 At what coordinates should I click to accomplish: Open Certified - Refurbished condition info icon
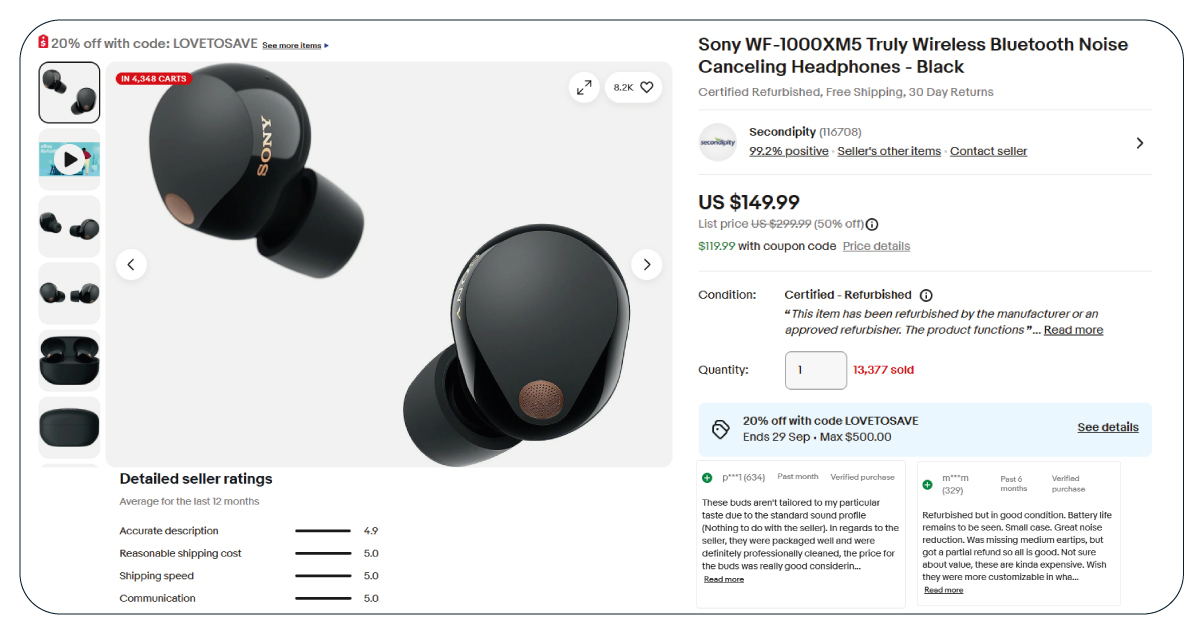926,295
